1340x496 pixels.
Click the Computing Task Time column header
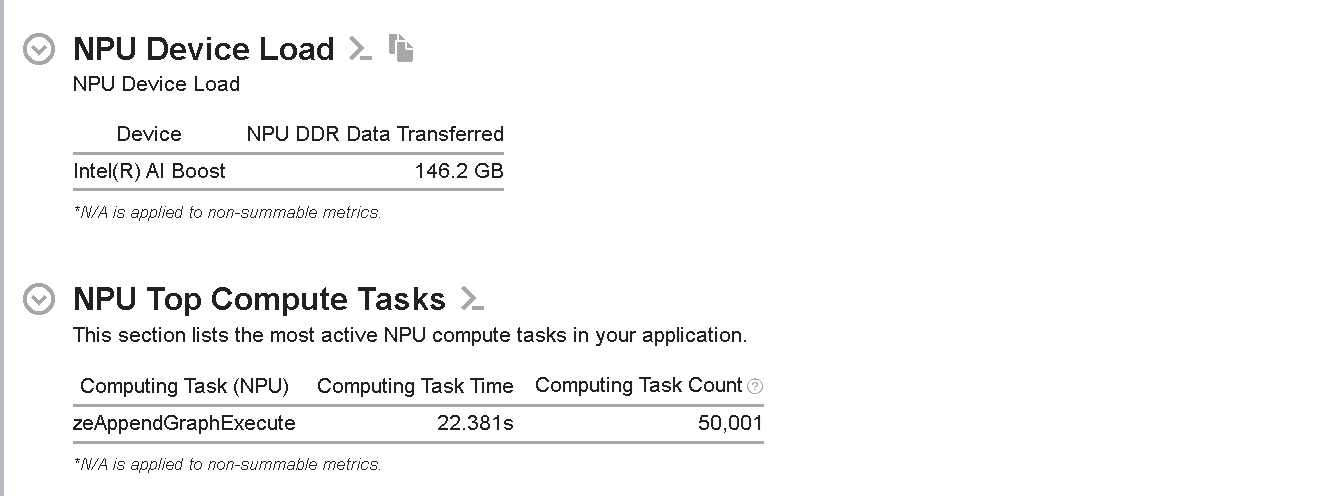click(415, 386)
